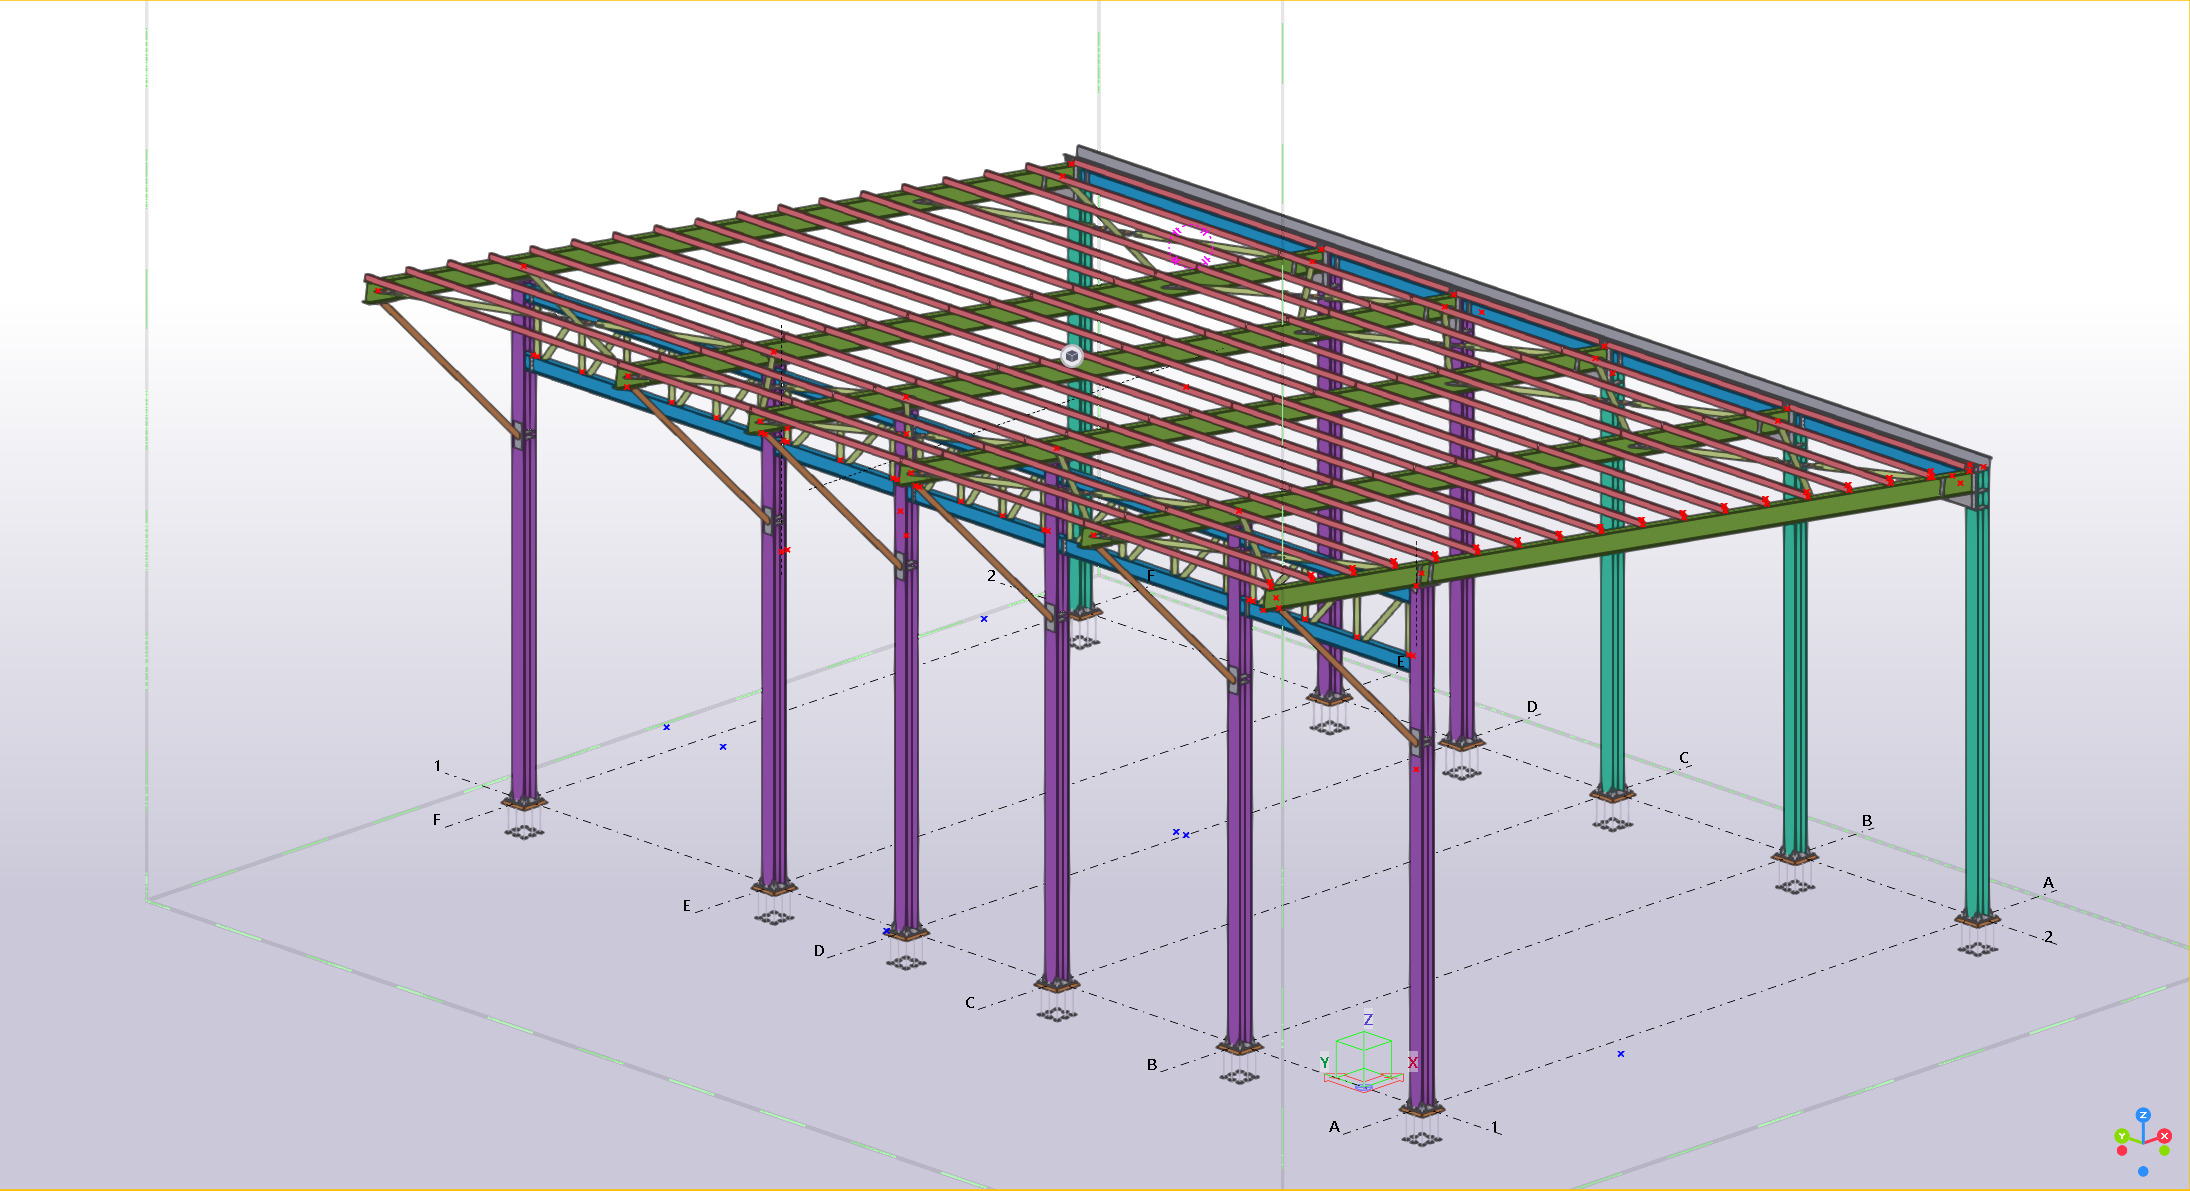Select grid label F at front left
This screenshot has height=1191, width=2190.
click(x=436, y=820)
